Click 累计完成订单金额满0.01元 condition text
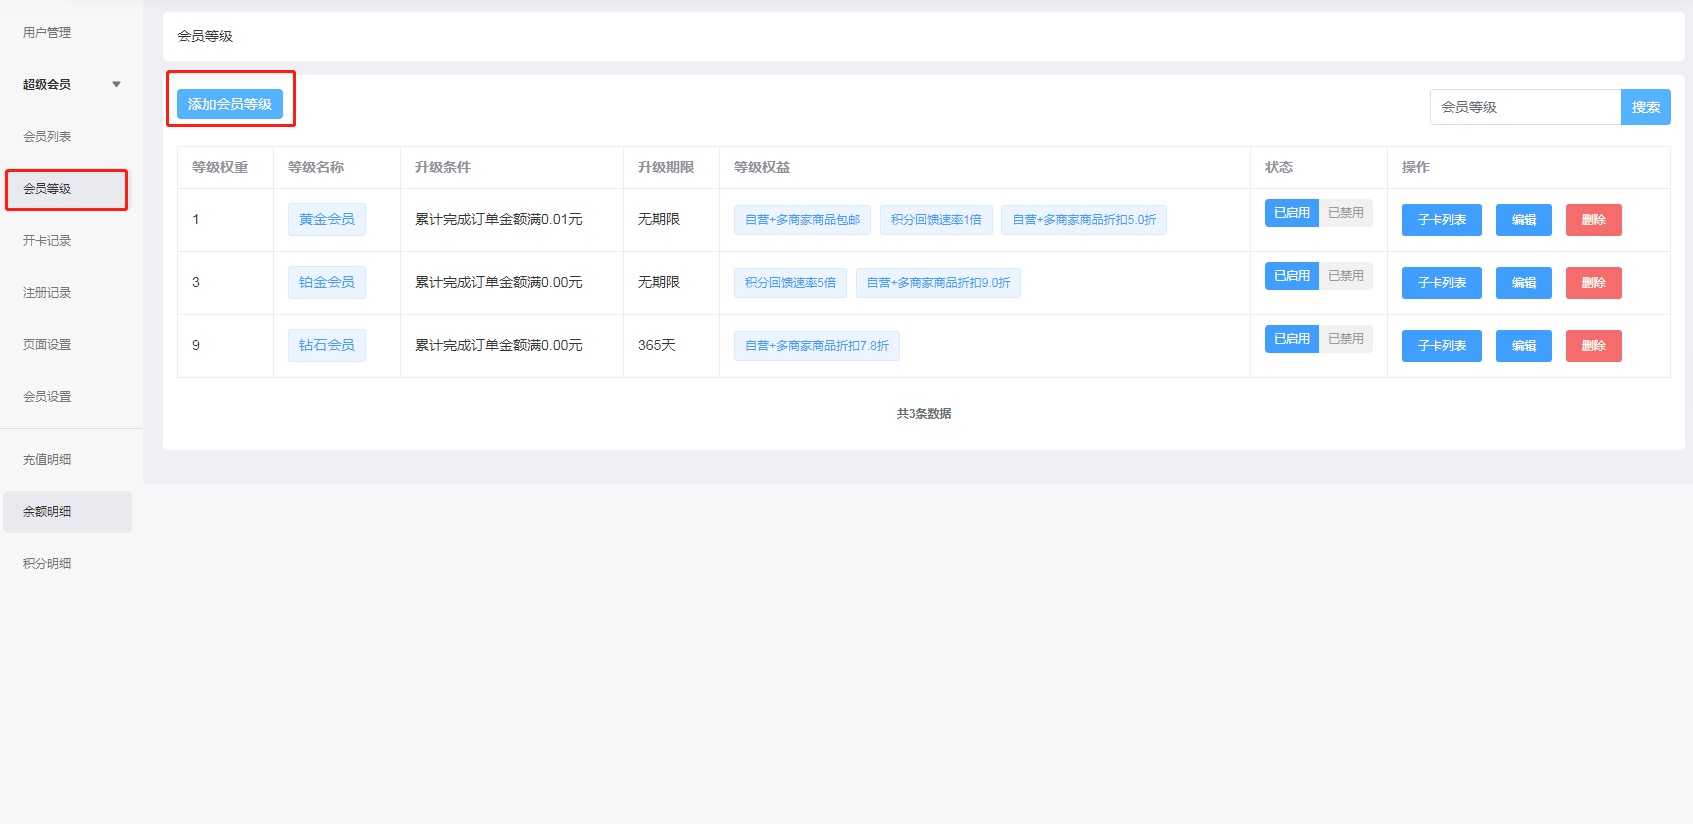1693x824 pixels. [x=499, y=219]
